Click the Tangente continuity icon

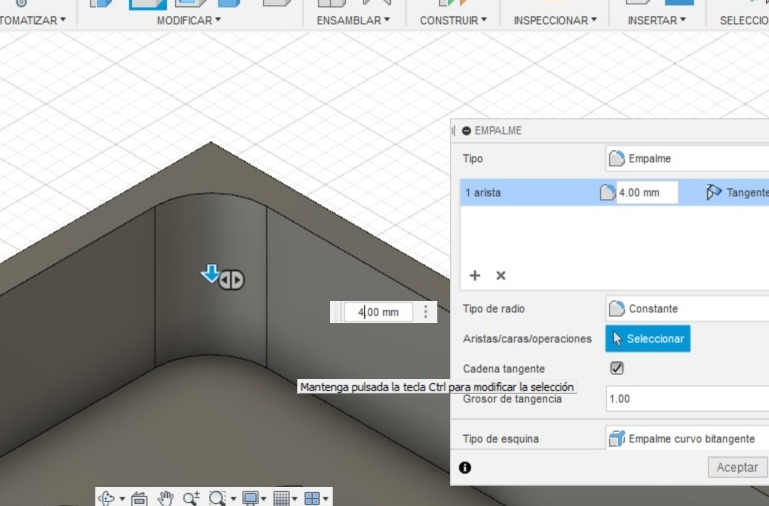point(714,192)
